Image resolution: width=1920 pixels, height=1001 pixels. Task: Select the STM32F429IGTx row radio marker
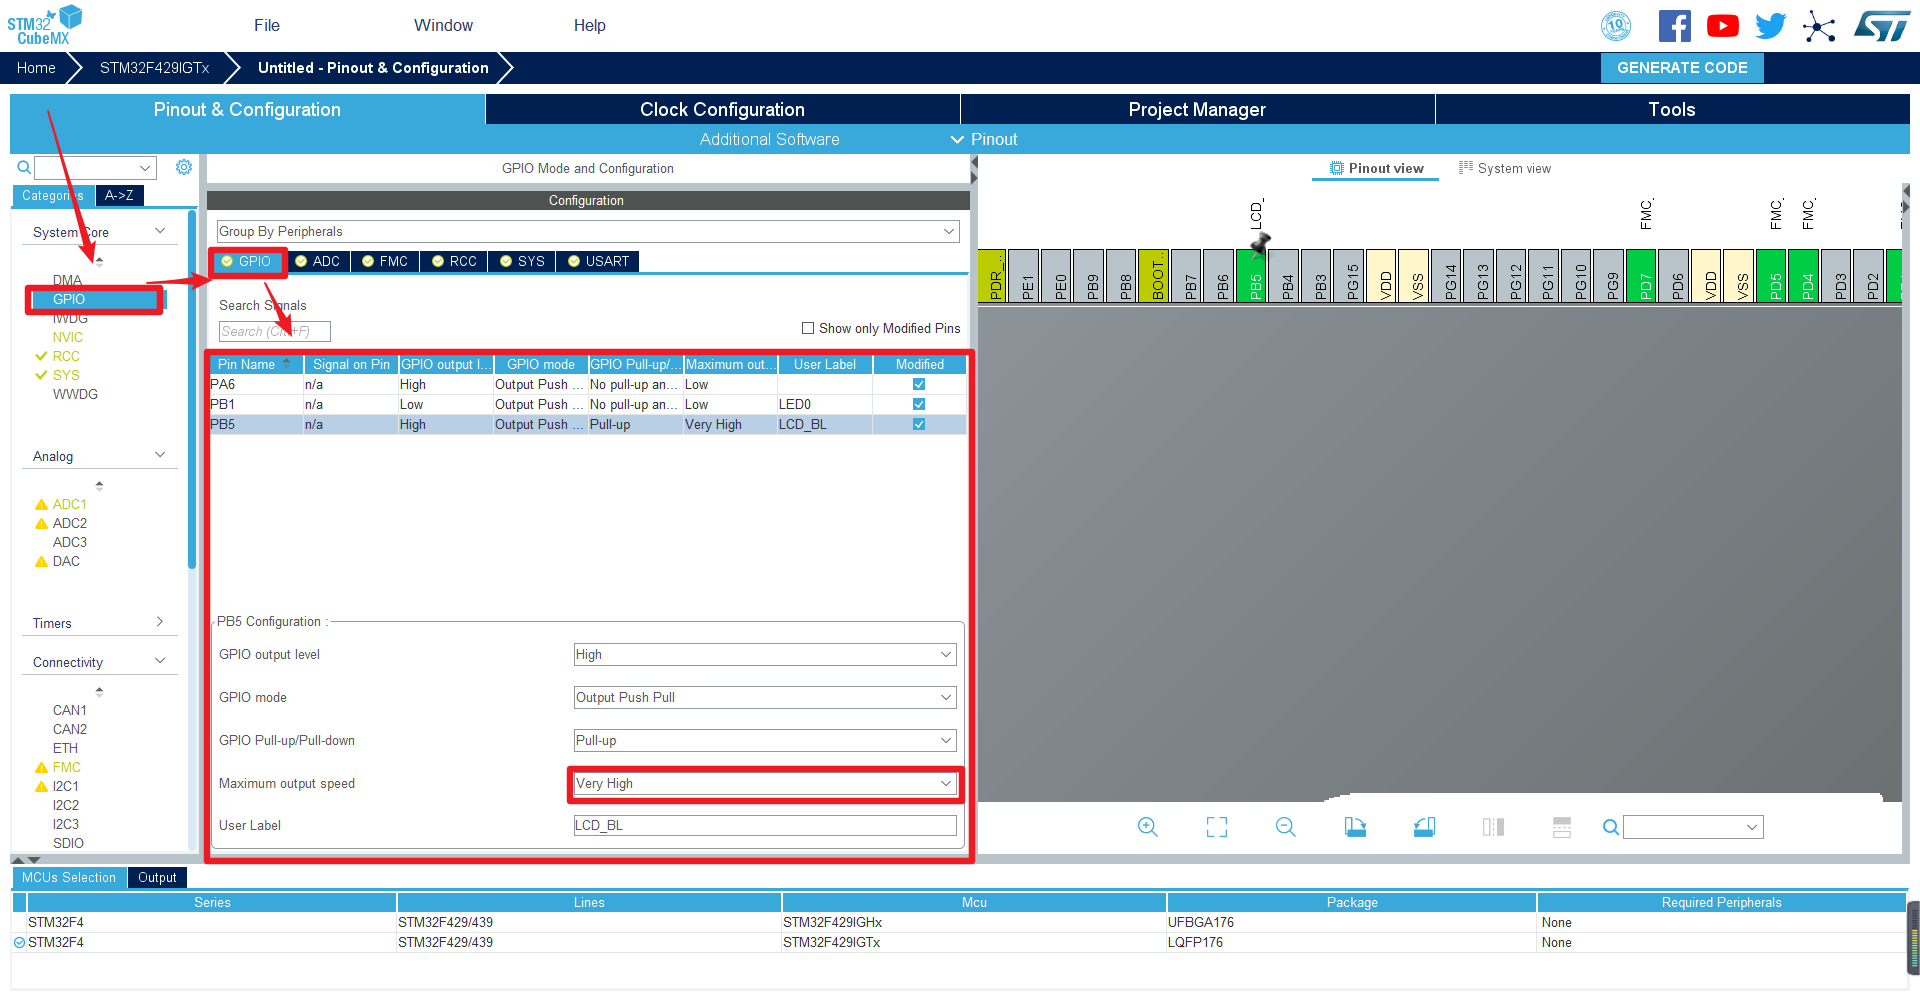coord(19,942)
